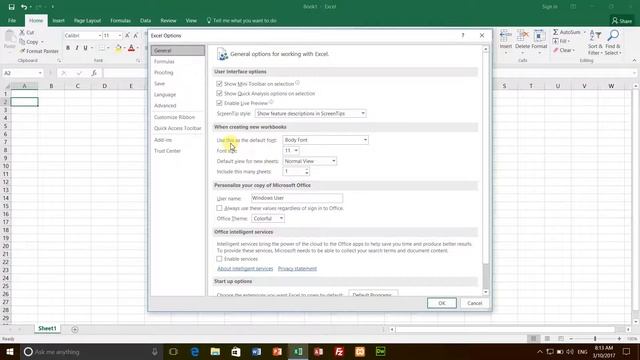The height and width of the screenshot is (360, 640).
Task: Open the Windows Start menu
Action: click(x=9, y=351)
